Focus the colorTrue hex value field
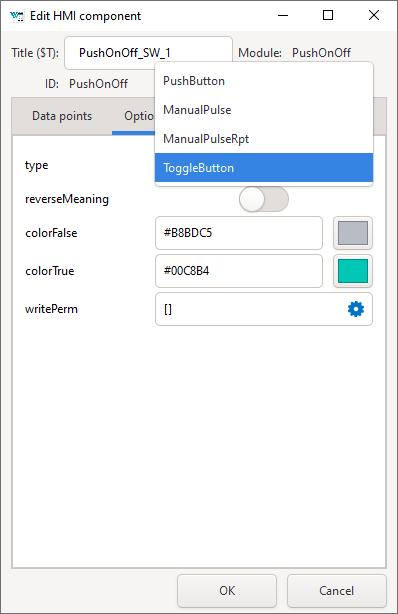 (x=239, y=271)
